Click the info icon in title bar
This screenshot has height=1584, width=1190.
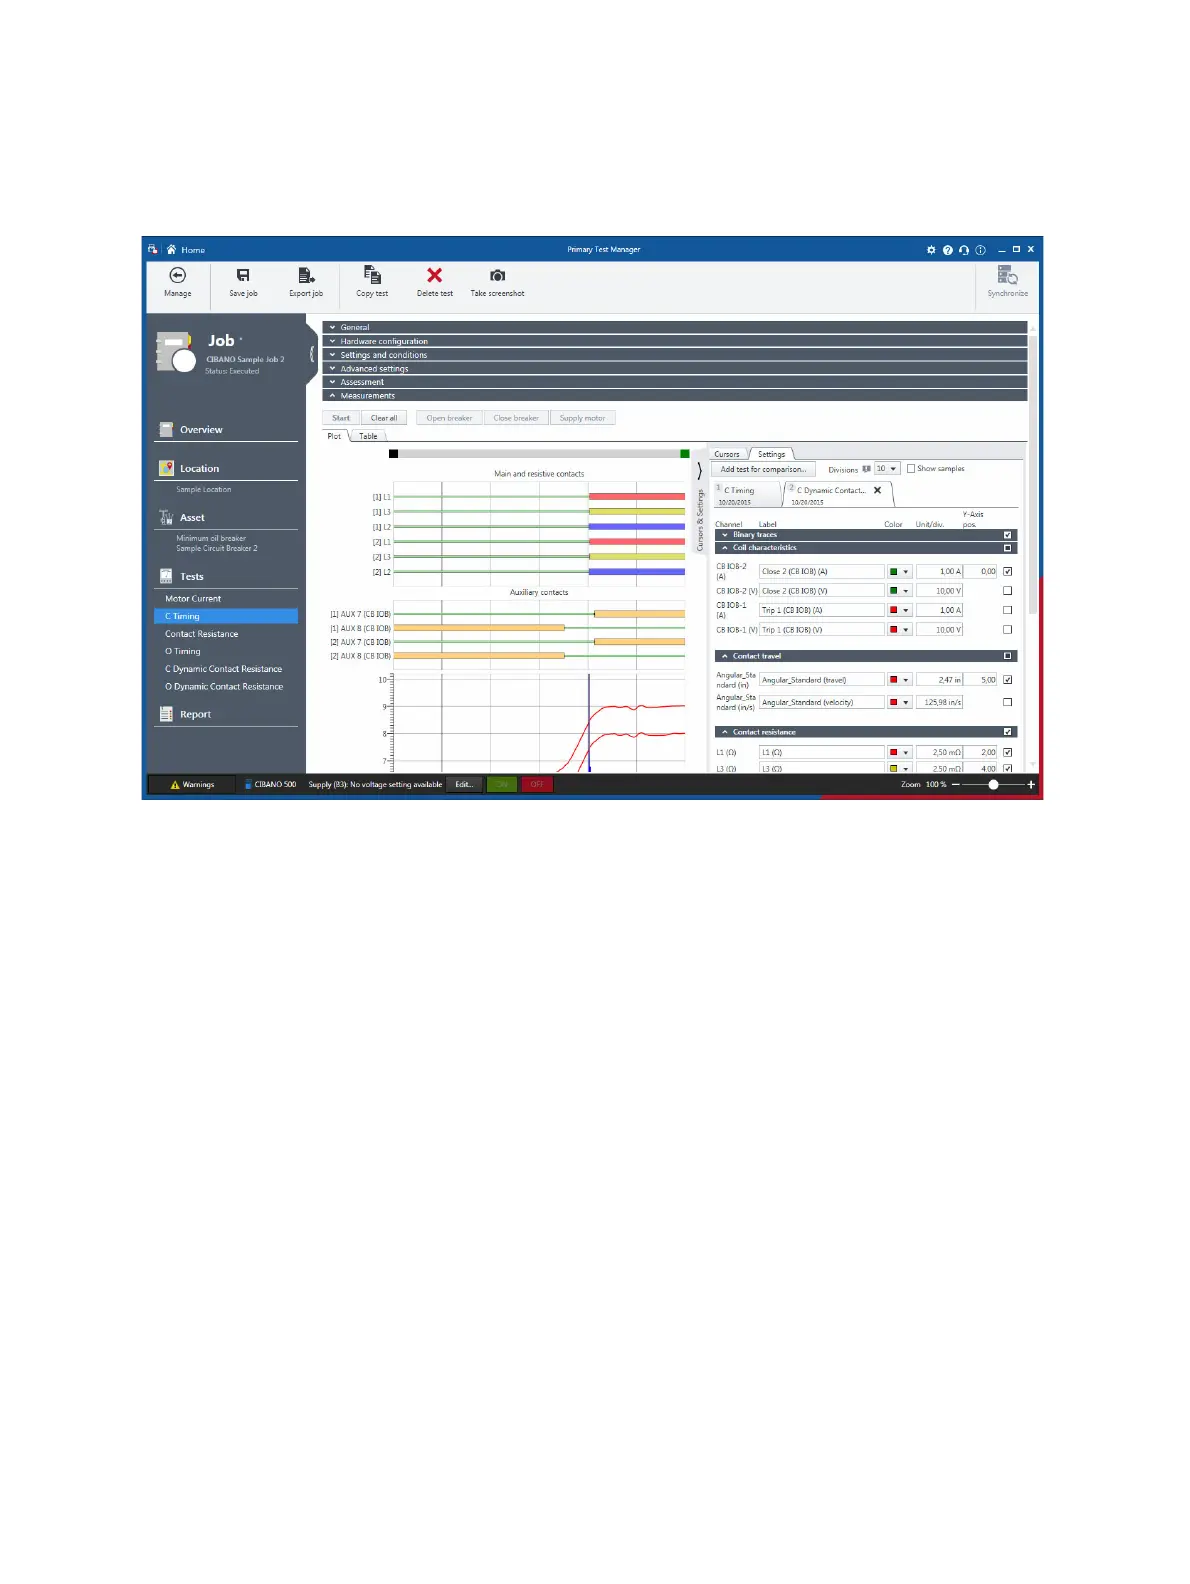tap(980, 250)
